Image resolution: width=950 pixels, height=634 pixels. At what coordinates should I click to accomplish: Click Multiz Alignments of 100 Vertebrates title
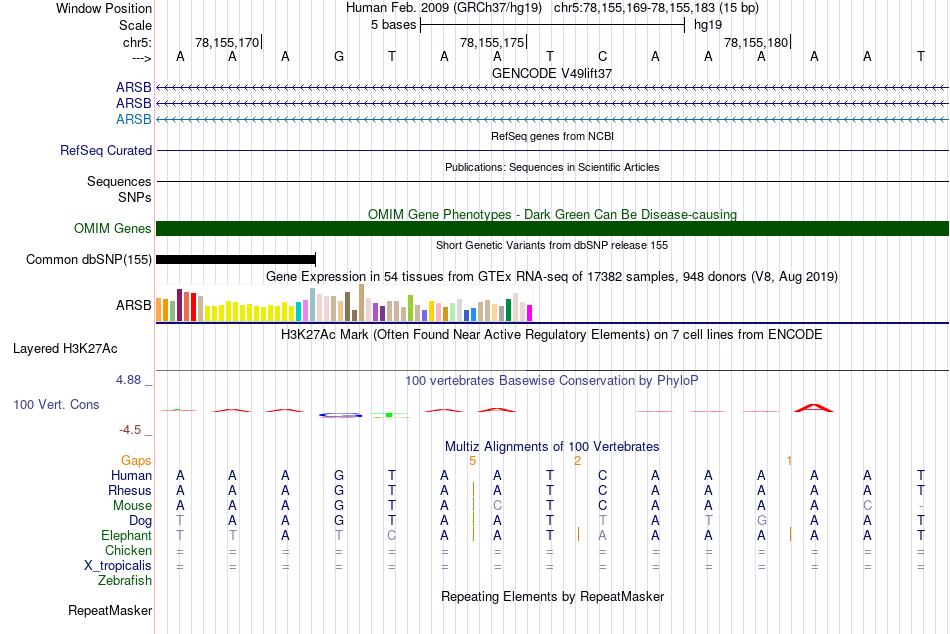(x=552, y=447)
